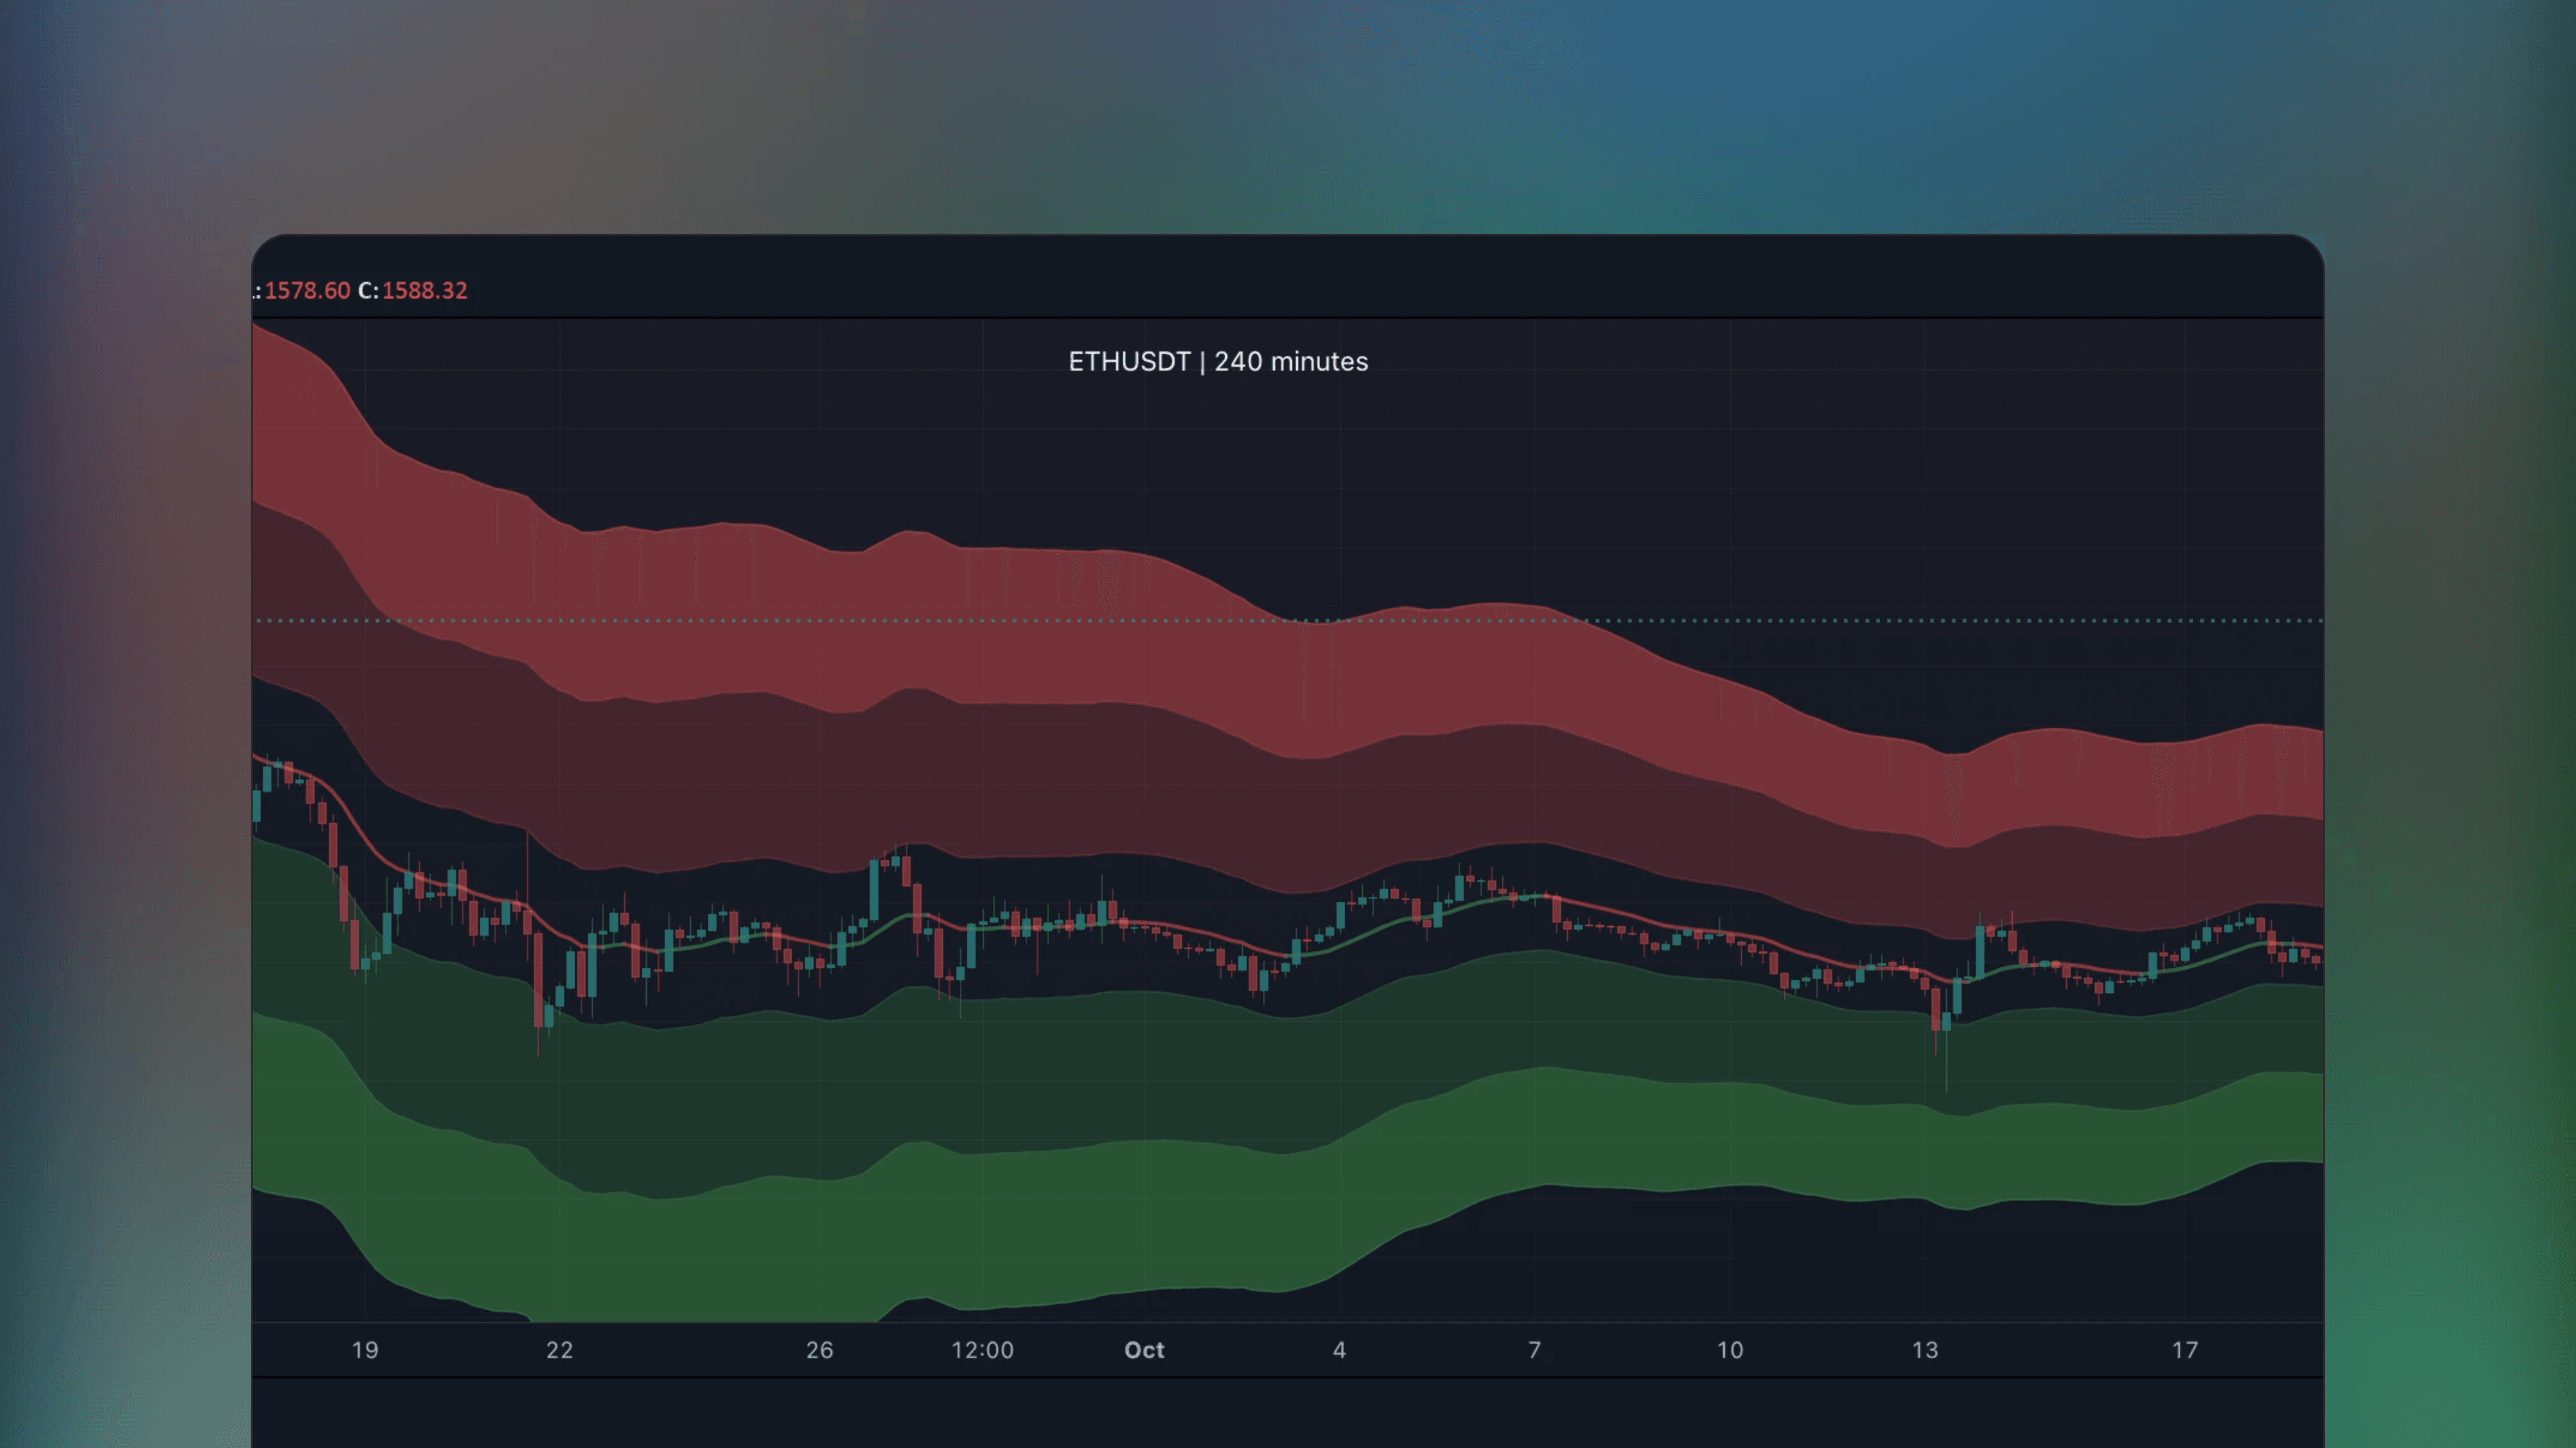Select the C:1588.32 close price label
The height and width of the screenshot is (1448, 2576).
(412, 291)
